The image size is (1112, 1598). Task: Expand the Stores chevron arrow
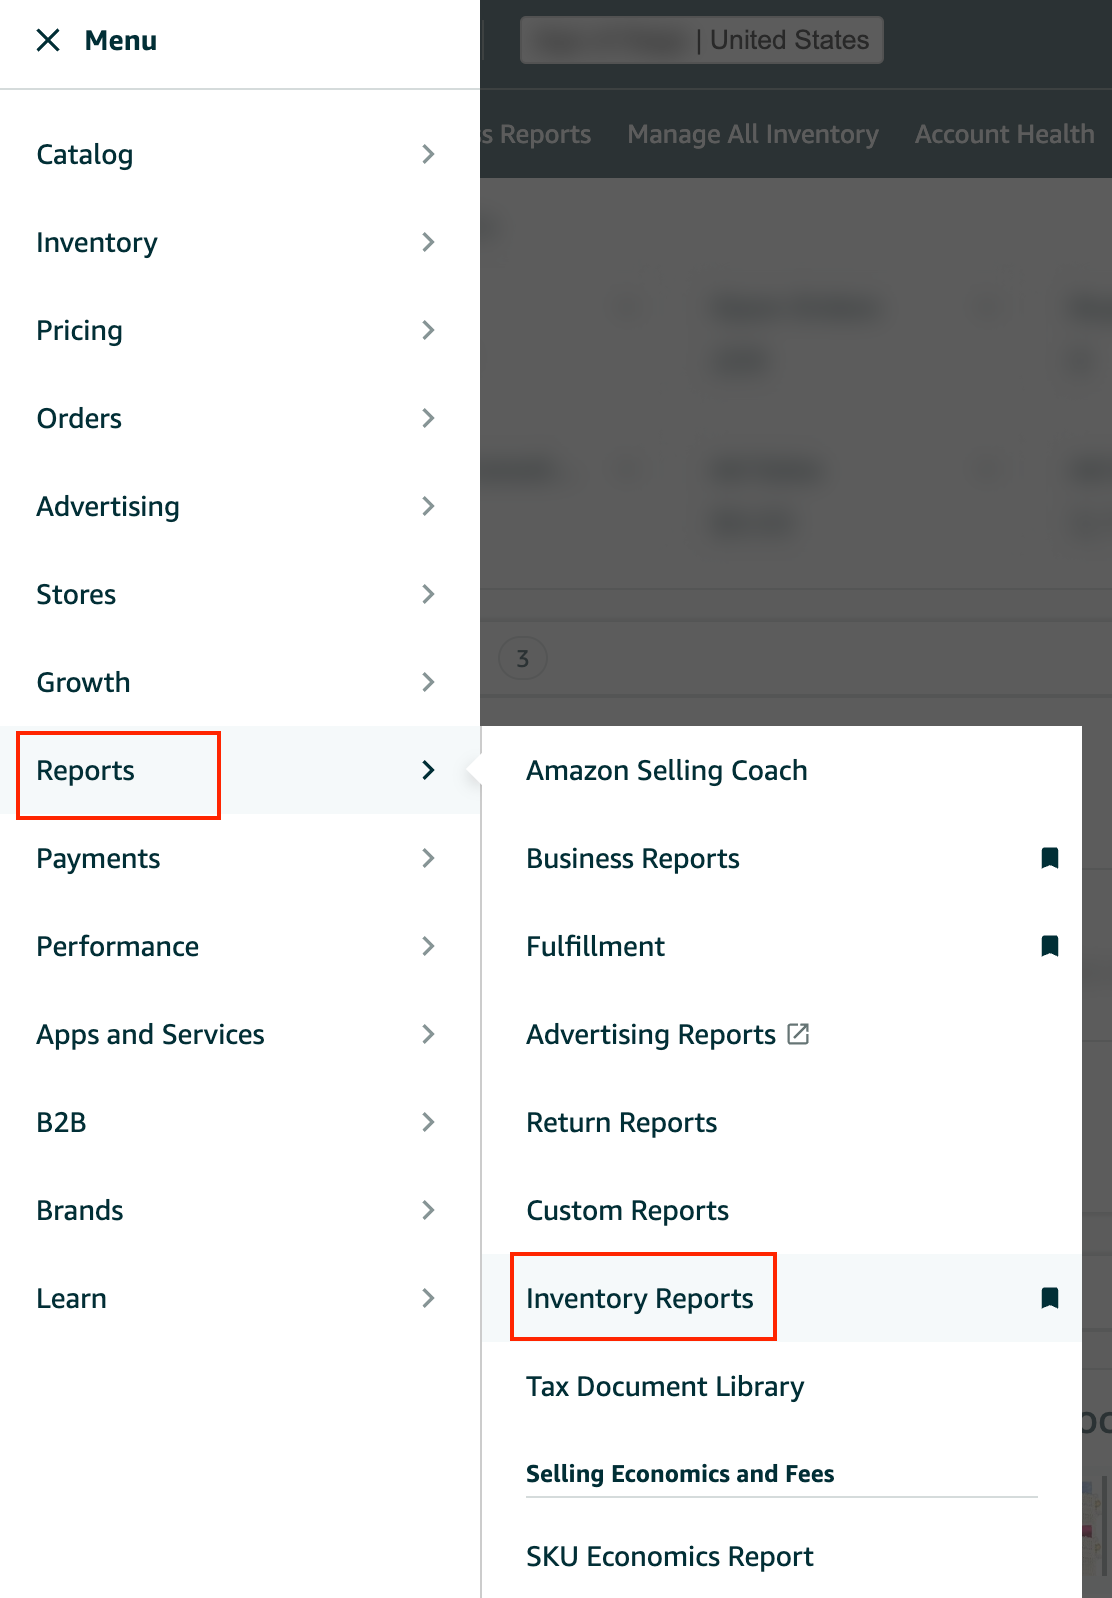coord(428,594)
